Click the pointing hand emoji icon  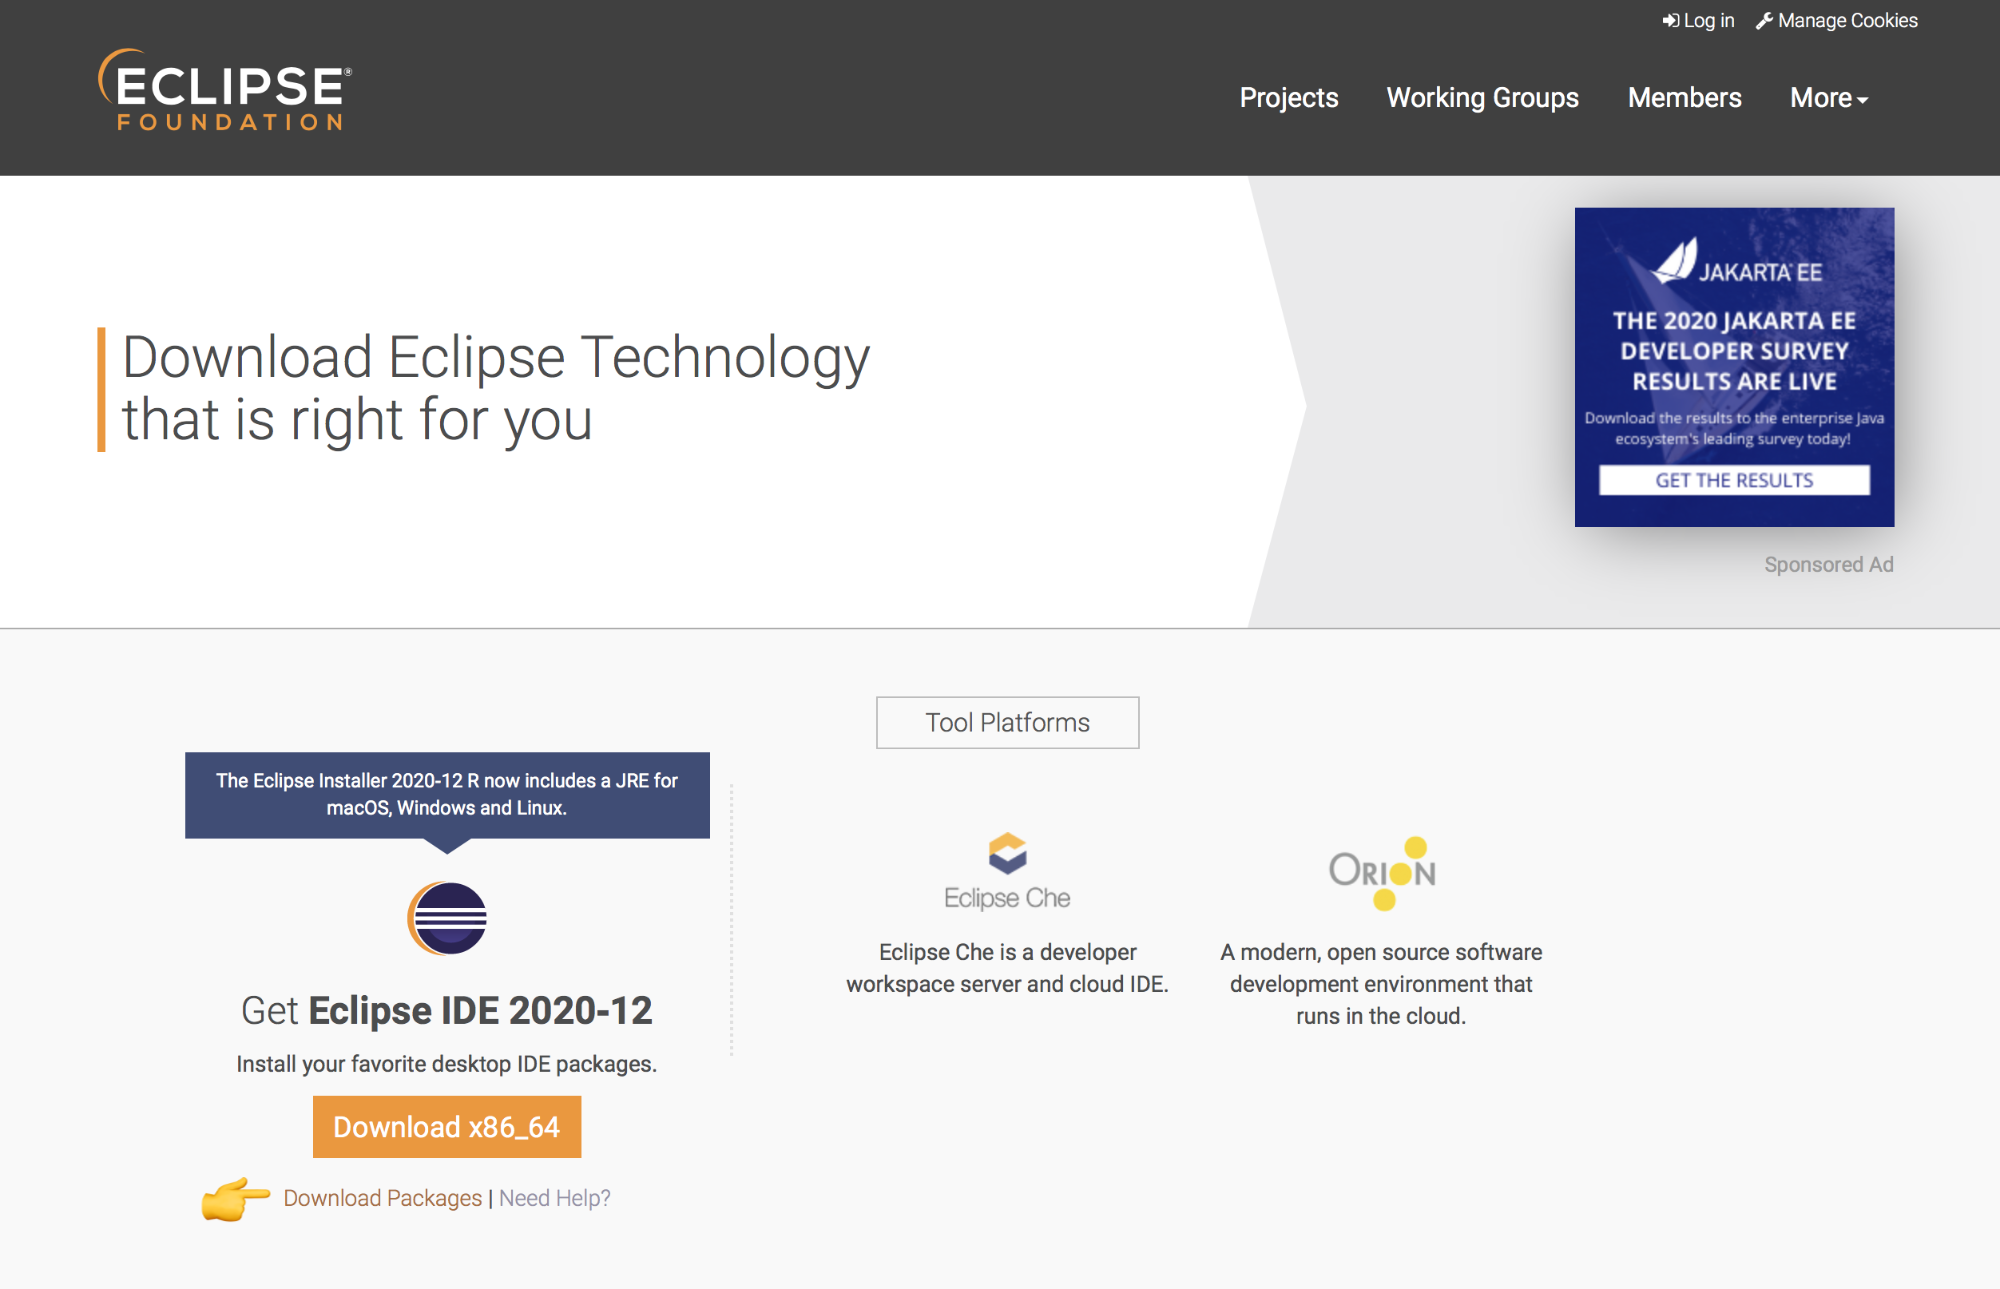pyautogui.click(x=235, y=1198)
